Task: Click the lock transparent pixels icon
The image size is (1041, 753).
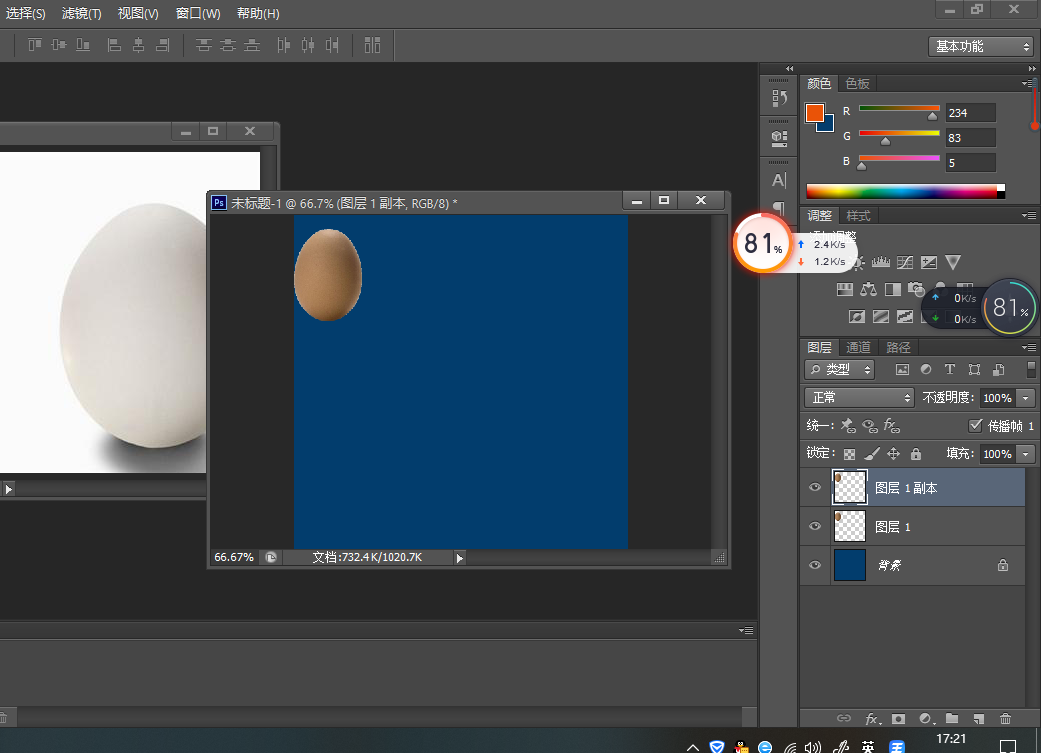Action: click(x=849, y=454)
